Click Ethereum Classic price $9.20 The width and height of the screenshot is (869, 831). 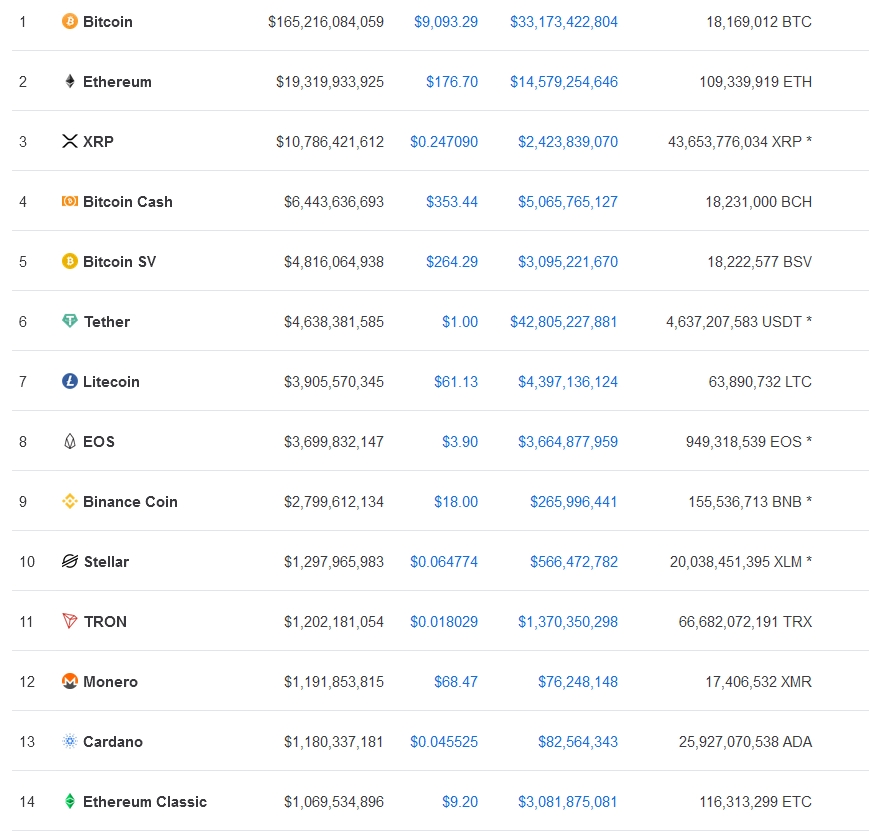point(459,801)
